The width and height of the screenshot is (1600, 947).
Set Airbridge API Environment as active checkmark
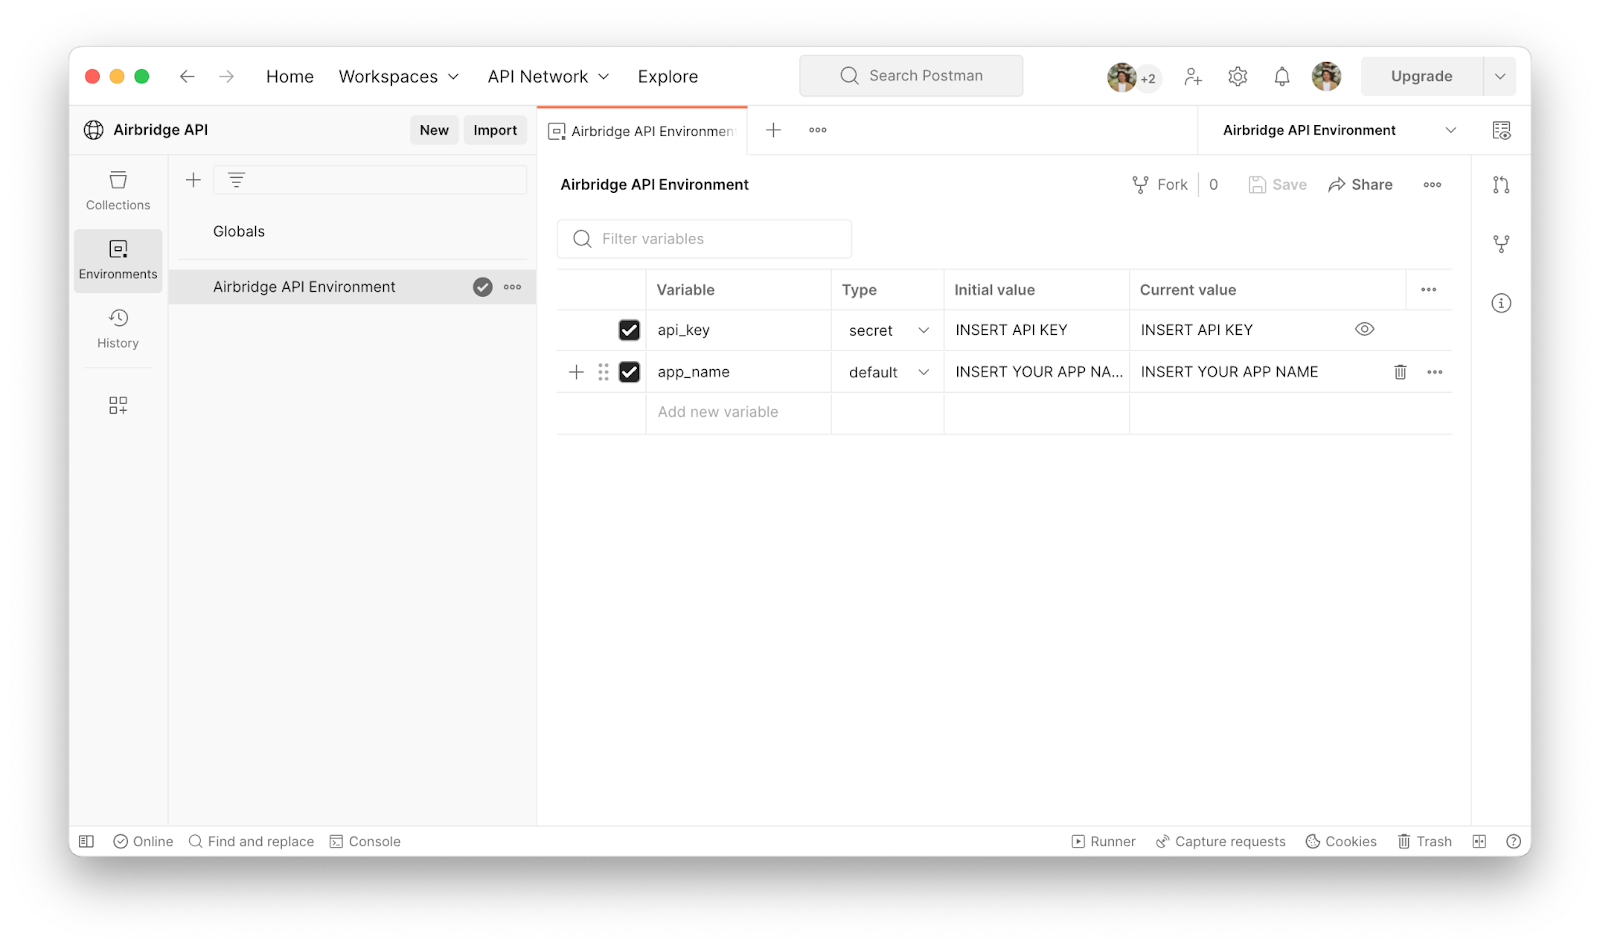point(483,287)
